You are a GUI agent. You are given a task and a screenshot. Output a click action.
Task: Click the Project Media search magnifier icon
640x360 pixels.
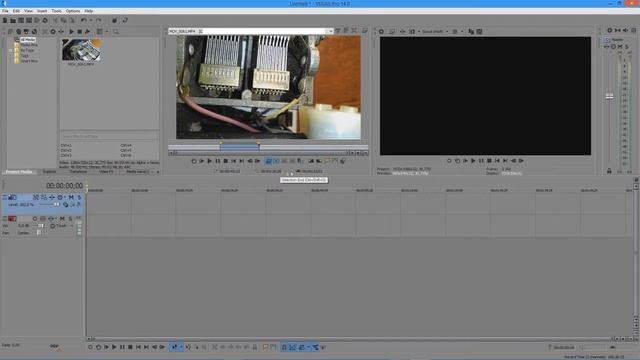[x=116, y=31]
